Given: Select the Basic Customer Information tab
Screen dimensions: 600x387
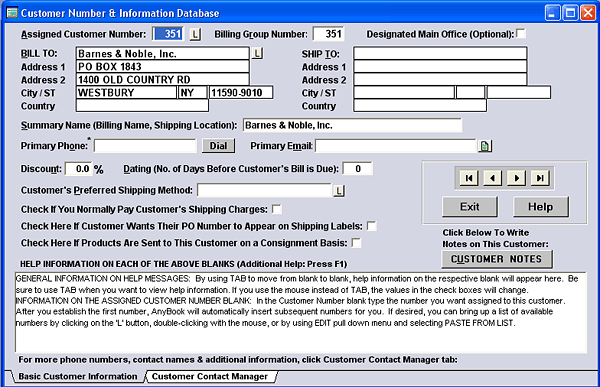Looking at the screenshot, I should point(78,376).
